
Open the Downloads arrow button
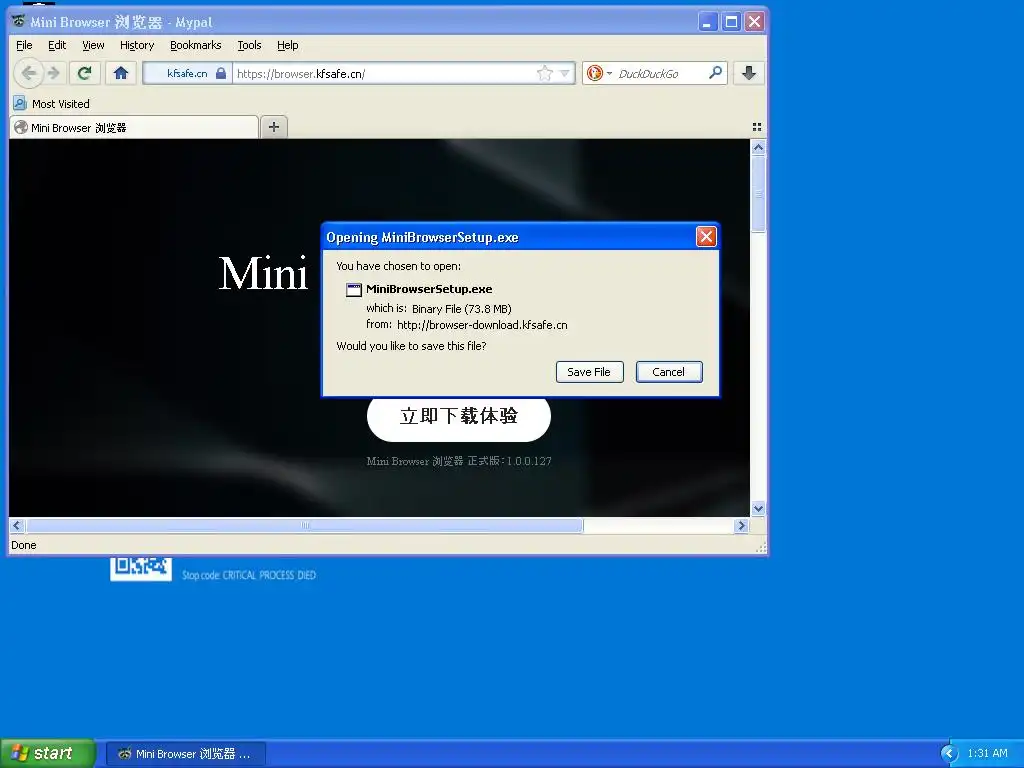pyautogui.click(x=748, y=73)
